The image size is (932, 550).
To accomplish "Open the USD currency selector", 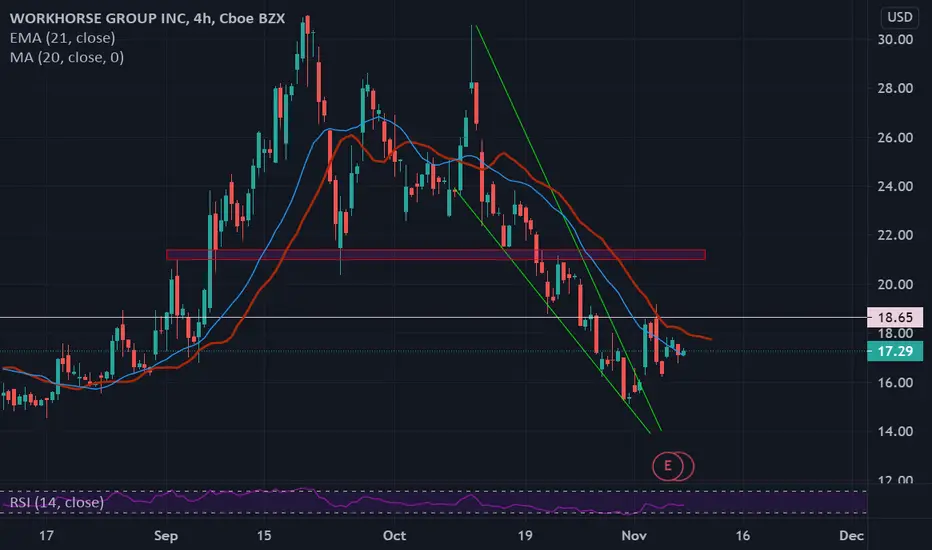I will (899, 17).
